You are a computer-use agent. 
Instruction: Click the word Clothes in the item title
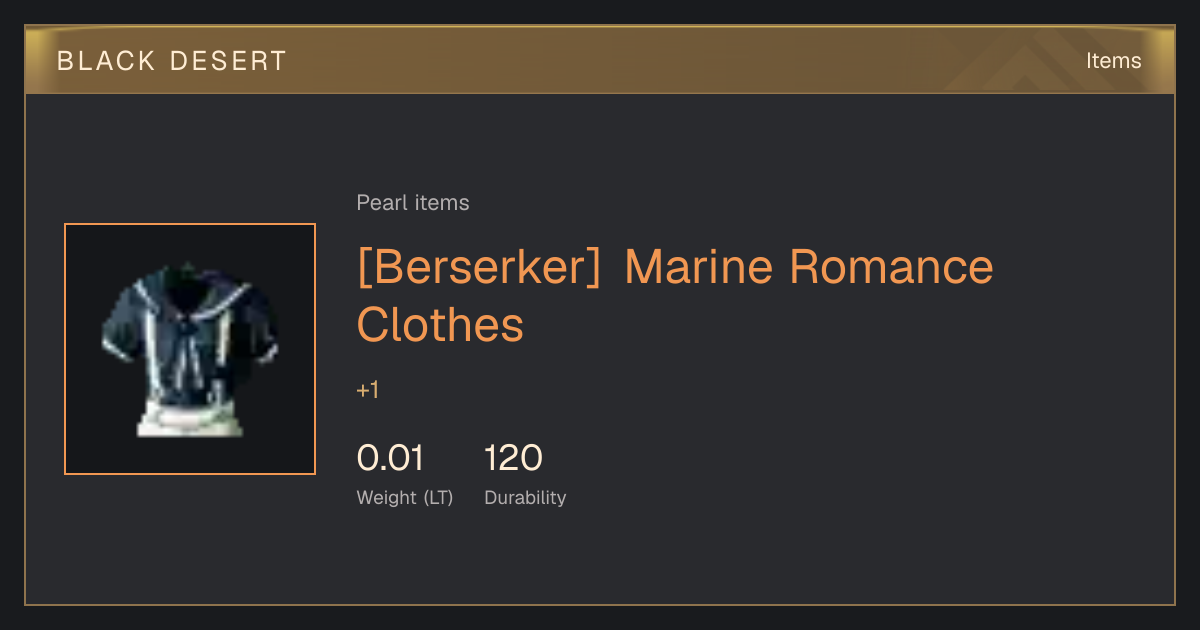440,325
